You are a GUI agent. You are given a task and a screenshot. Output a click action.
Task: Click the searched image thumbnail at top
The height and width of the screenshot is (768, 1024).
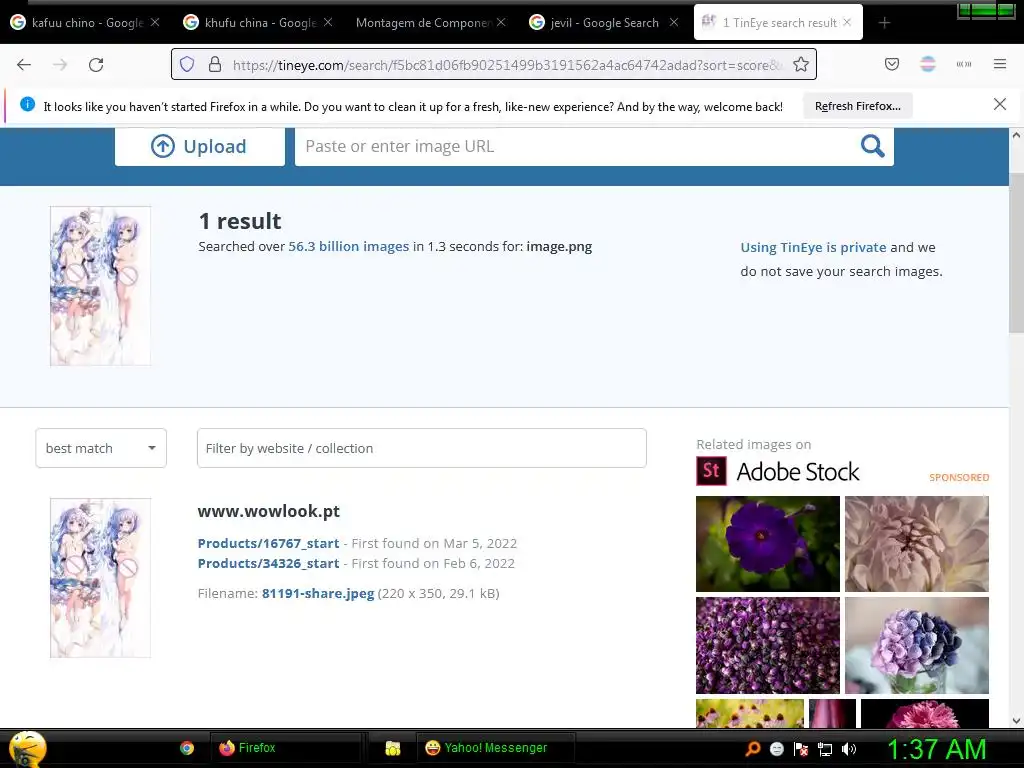[101, 286]
